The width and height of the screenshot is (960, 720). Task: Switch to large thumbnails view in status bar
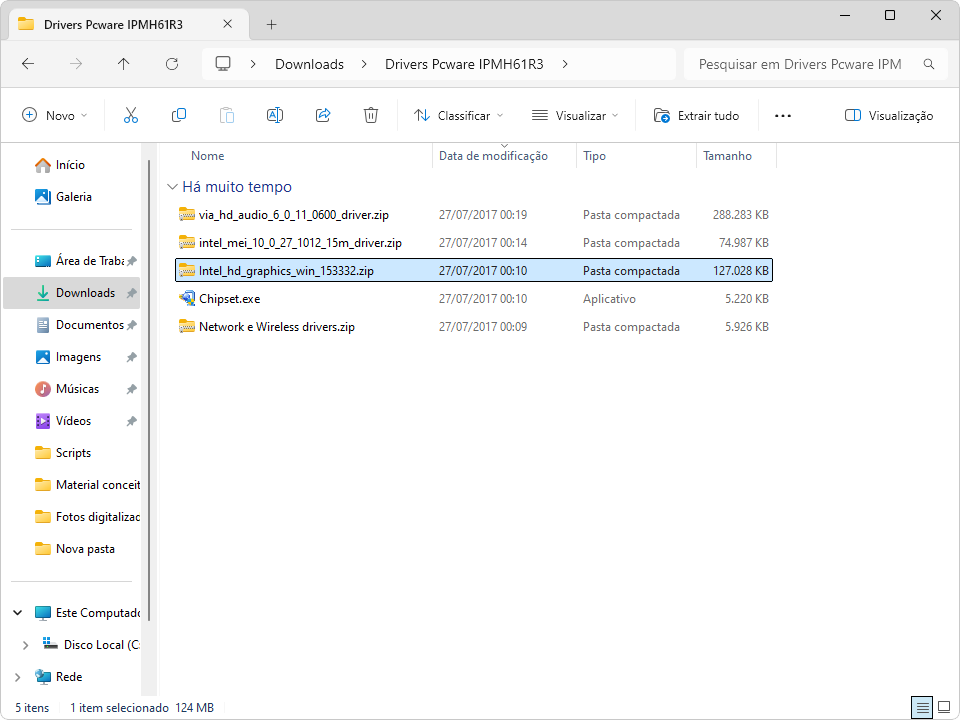[944, 708]
